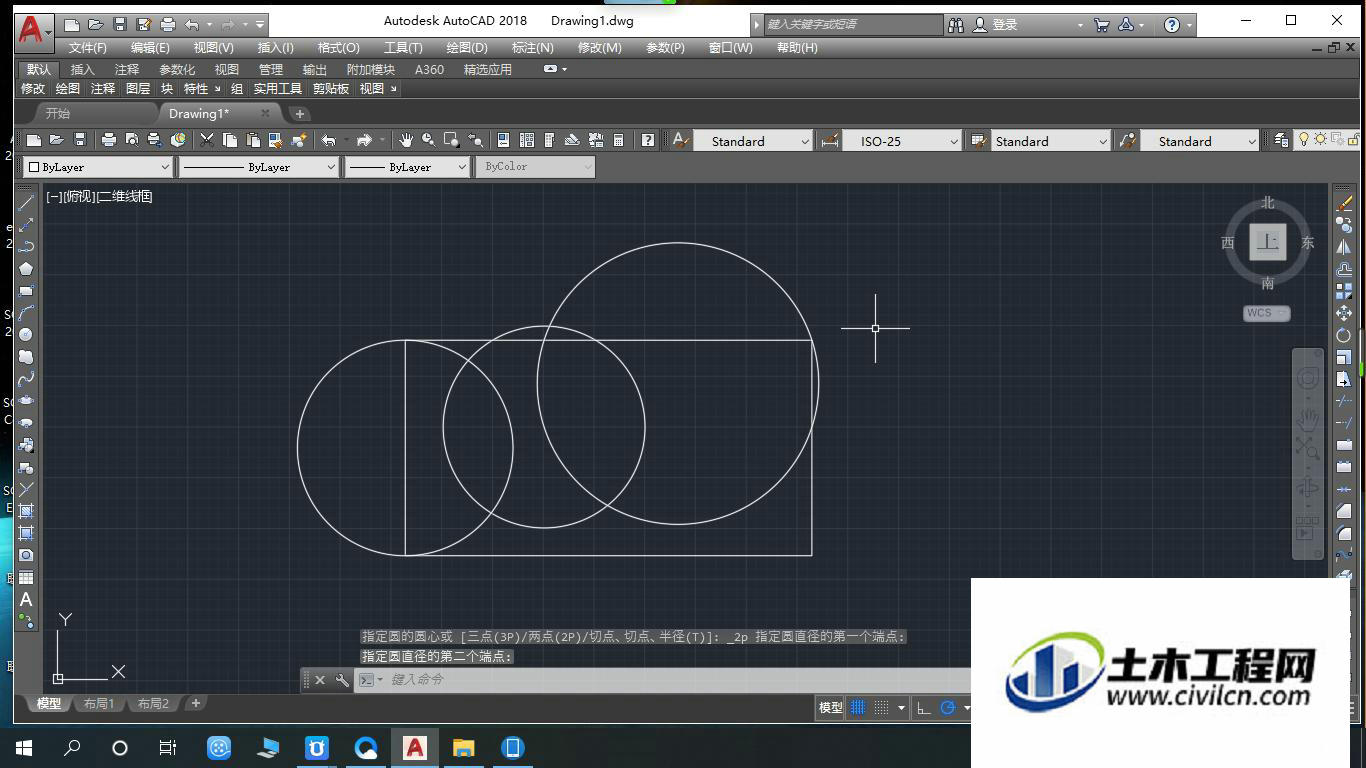Select the Circle tool in draw toolbar
1366x768 pixels.
pos(26,334)
